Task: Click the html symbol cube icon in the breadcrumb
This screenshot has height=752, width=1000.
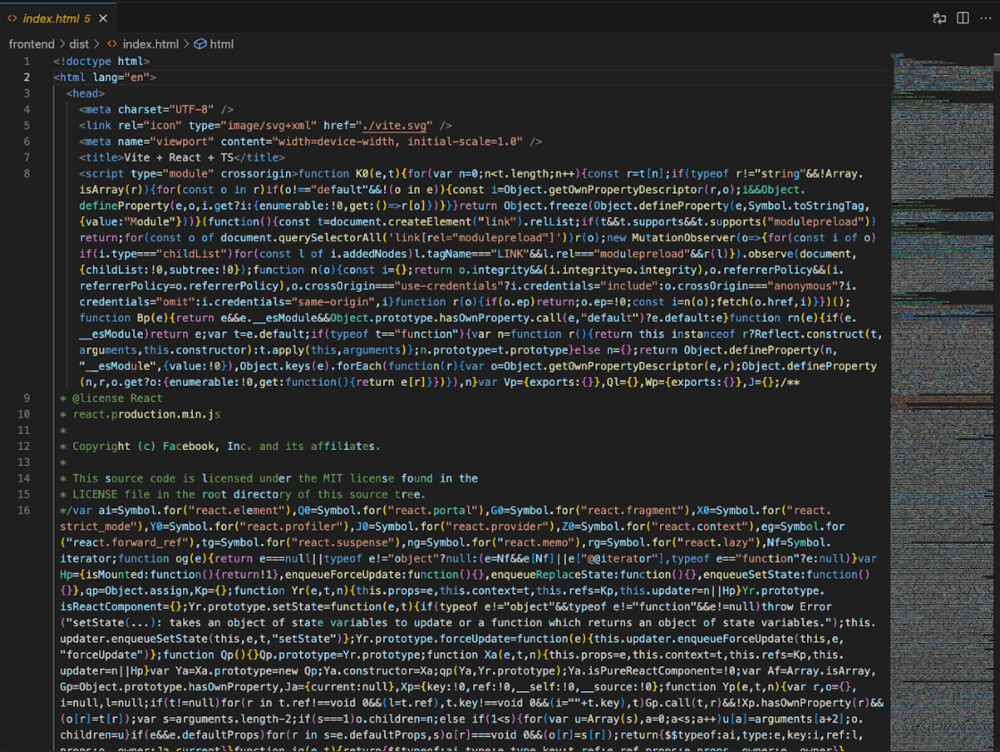Action: click(x=200, y=44)
